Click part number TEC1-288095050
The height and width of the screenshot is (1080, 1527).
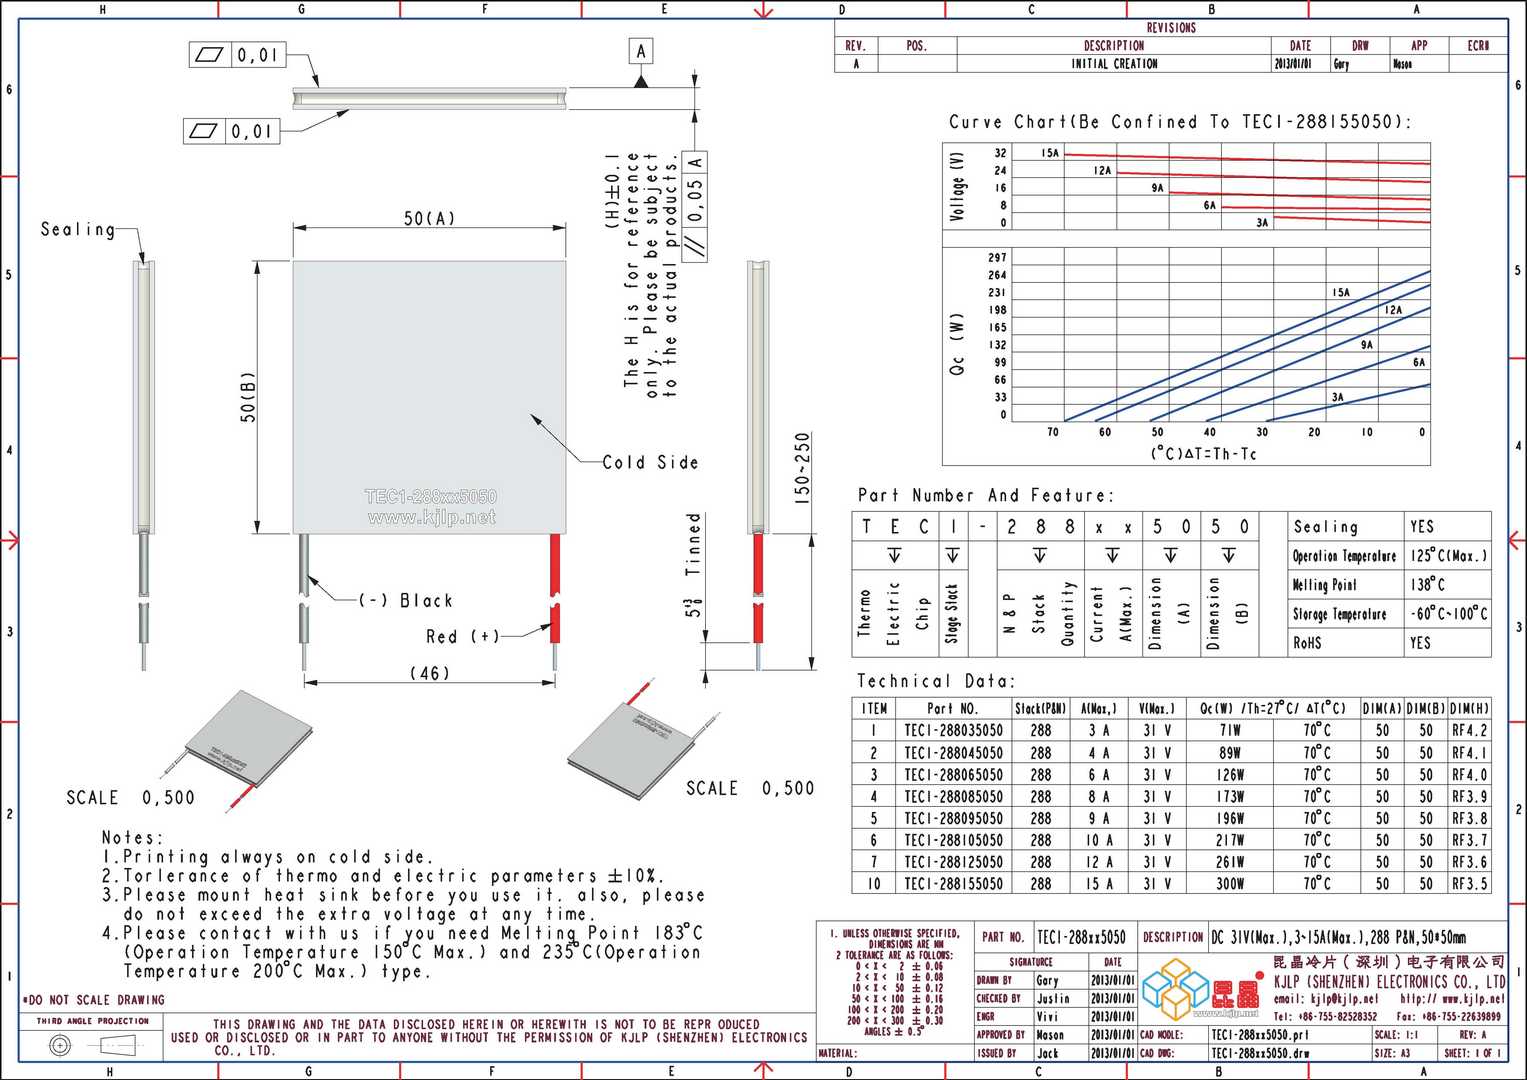pos(953,818)
